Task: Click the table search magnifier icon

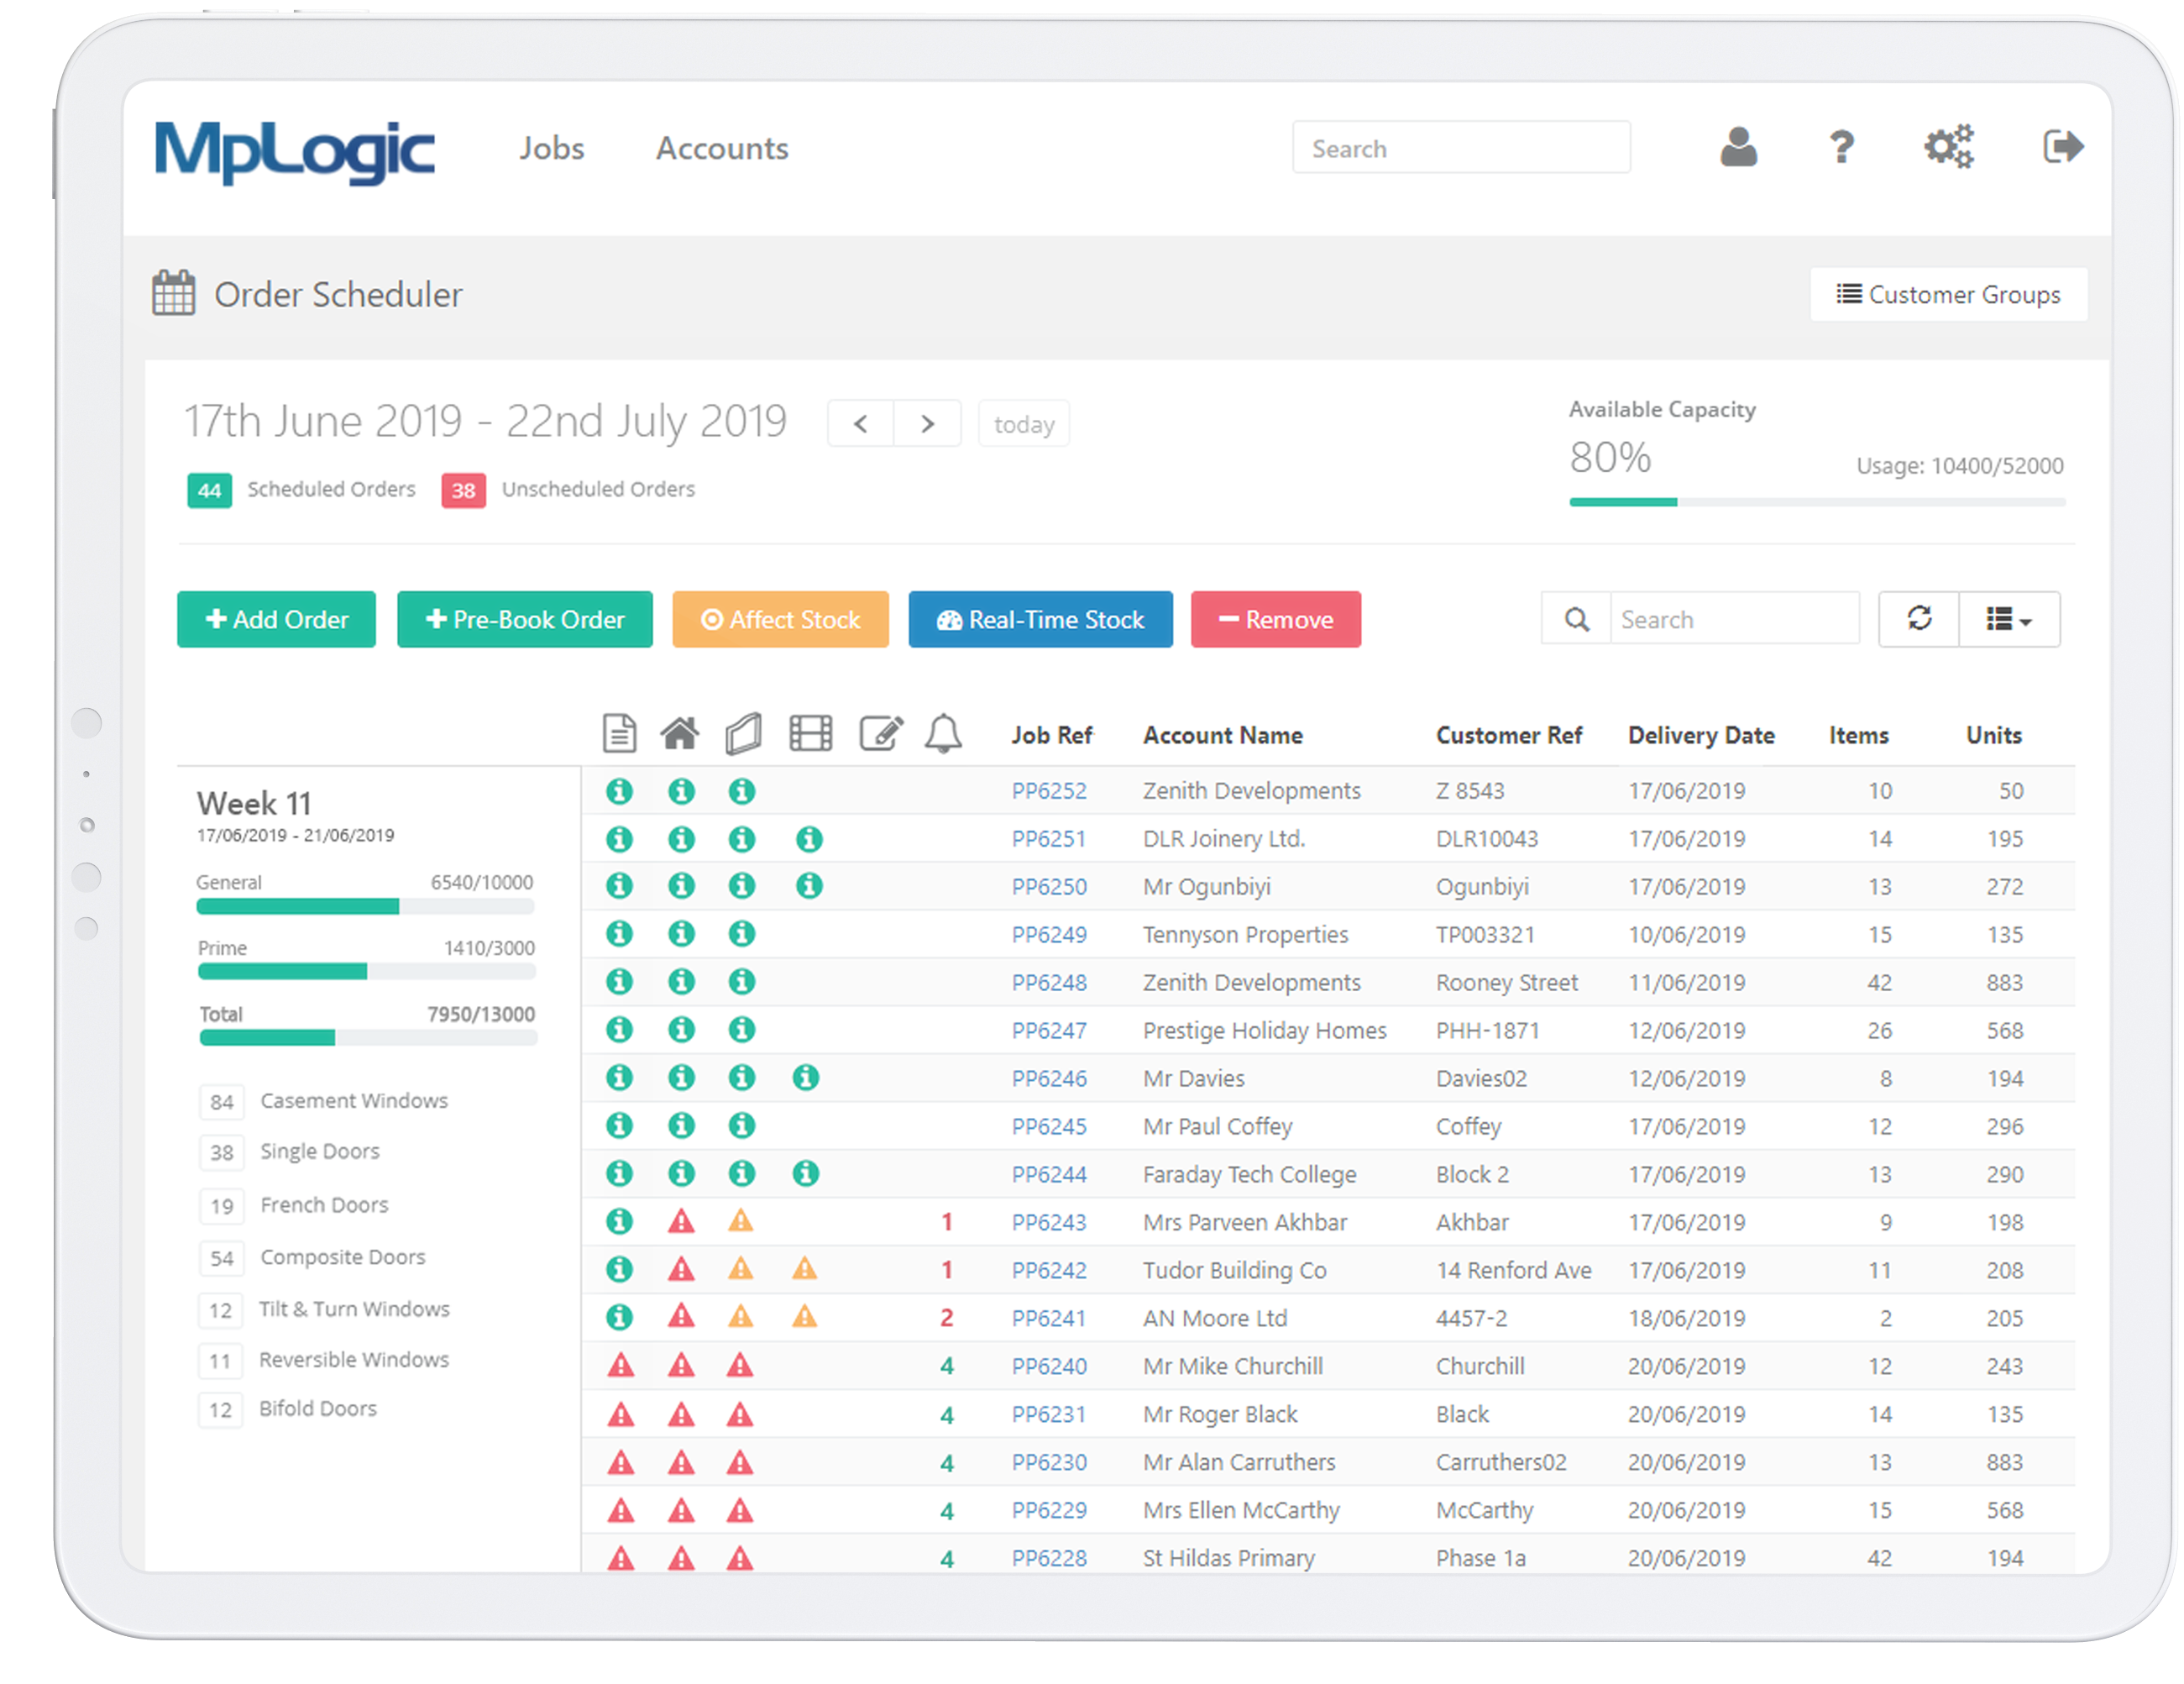Action: click(x=1577, y=619)
